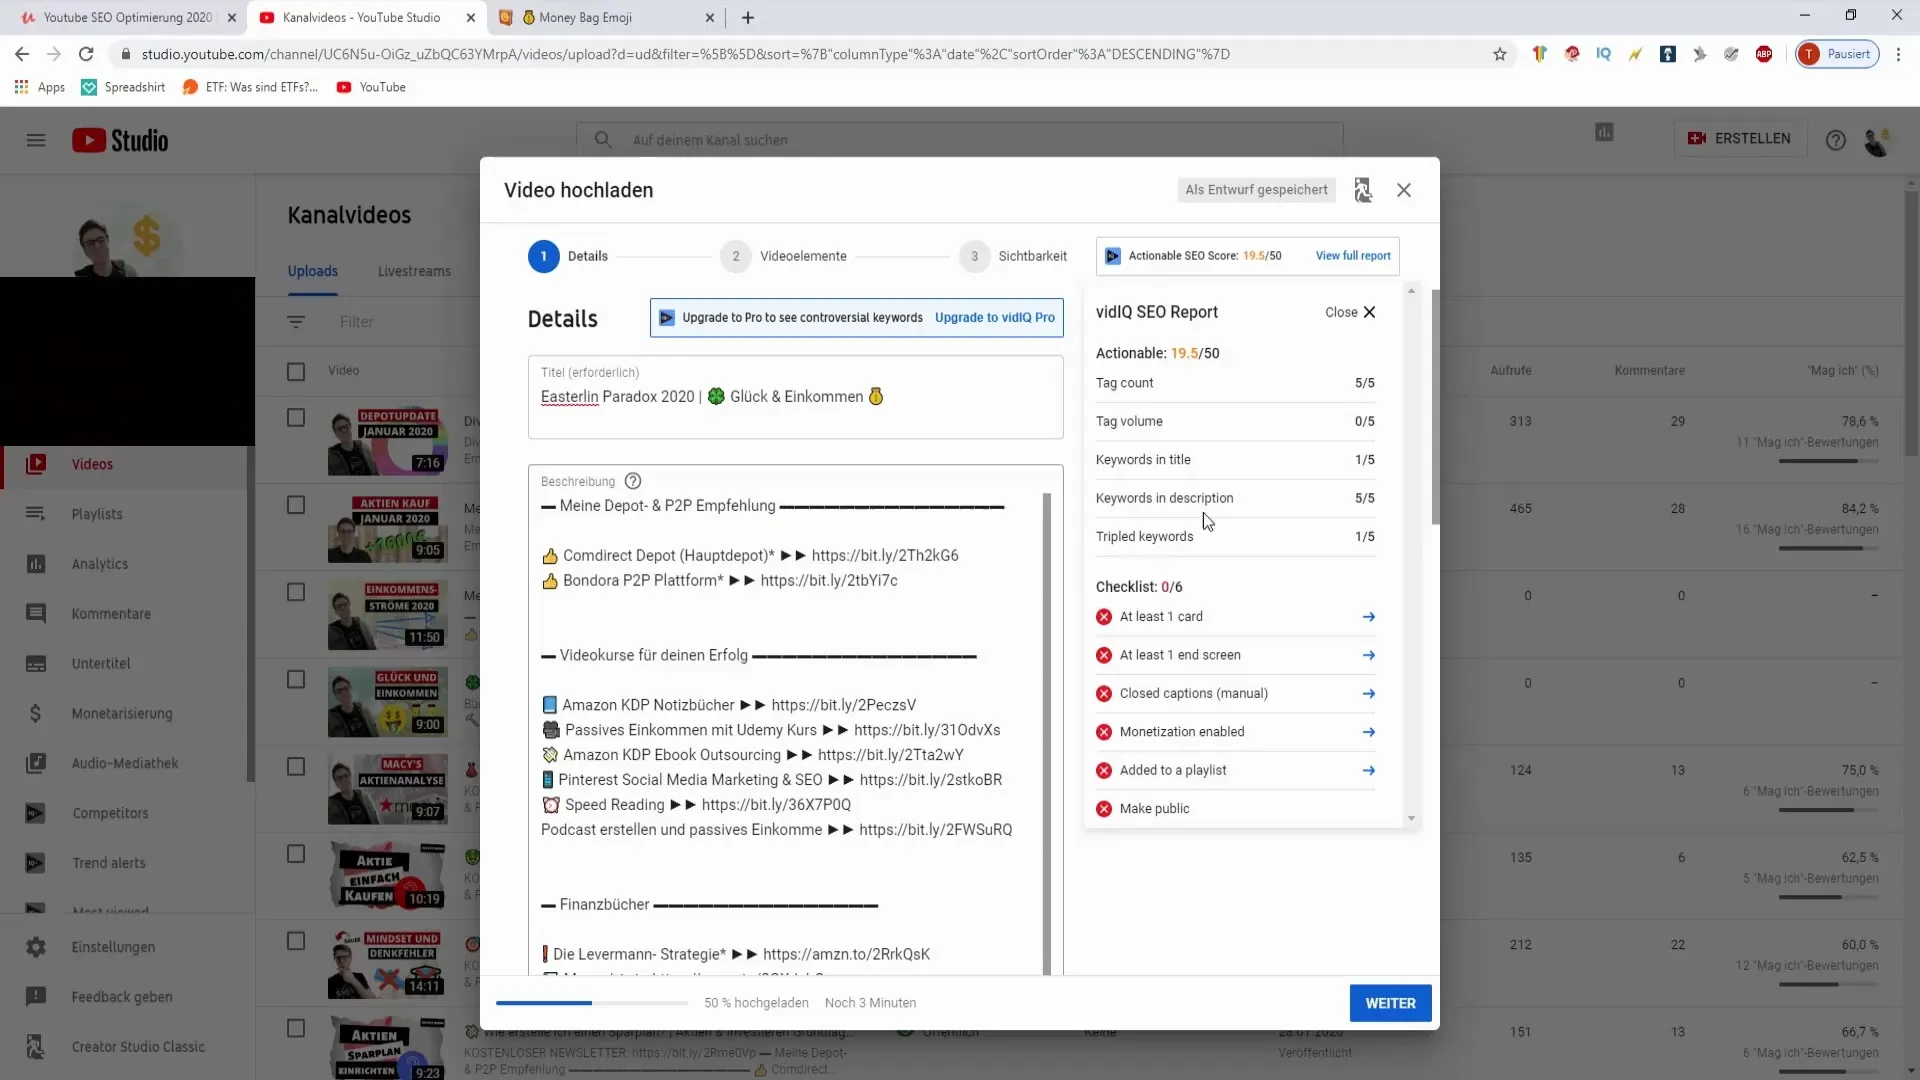Select the Macy's Aktienanalyse video checkbox
This screenshot has width=1920, height=1080.
(x=296, y=766)
